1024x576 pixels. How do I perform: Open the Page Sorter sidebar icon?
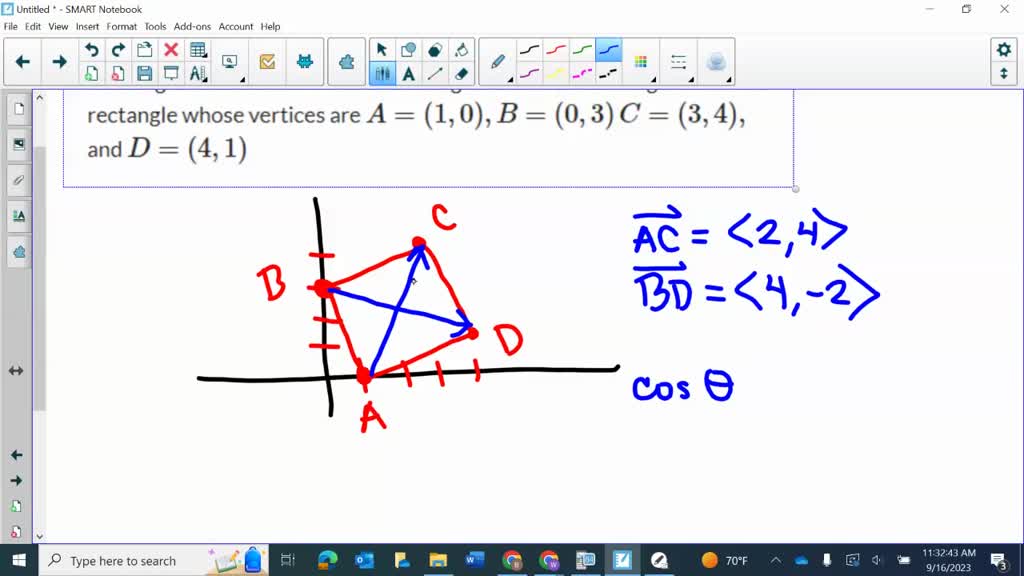point(18,109)
